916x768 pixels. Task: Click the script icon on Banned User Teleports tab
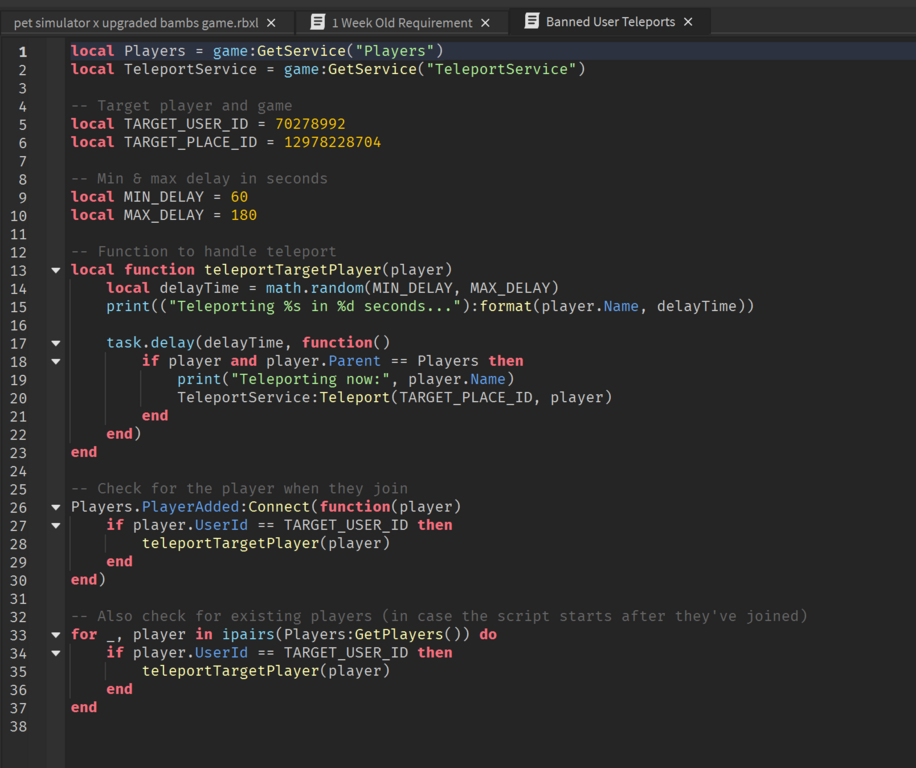[x=532, y=21]
